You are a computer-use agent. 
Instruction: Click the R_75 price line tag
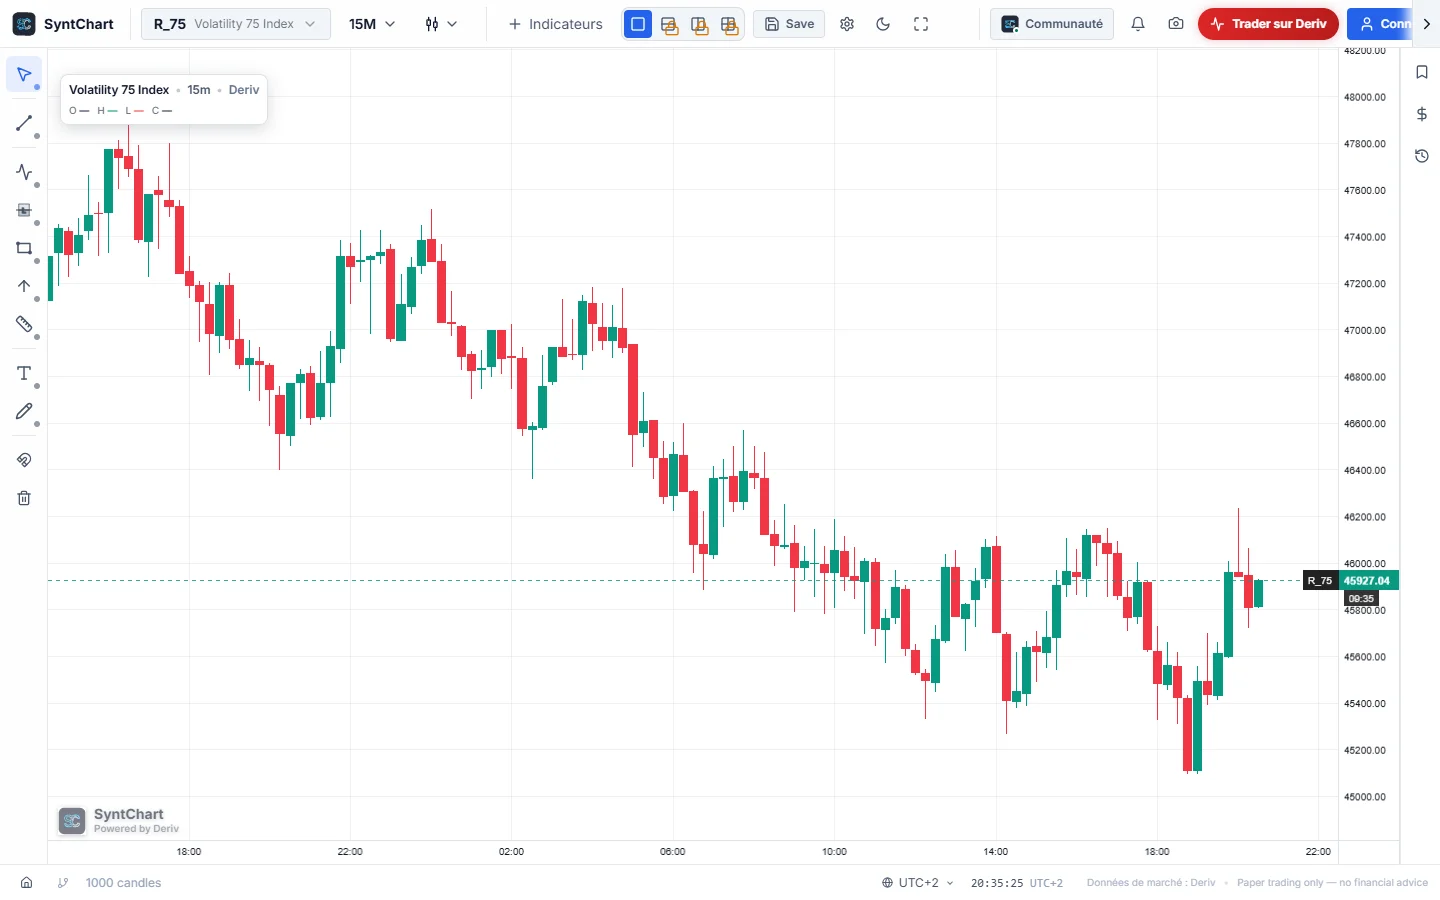[1320, 581]
